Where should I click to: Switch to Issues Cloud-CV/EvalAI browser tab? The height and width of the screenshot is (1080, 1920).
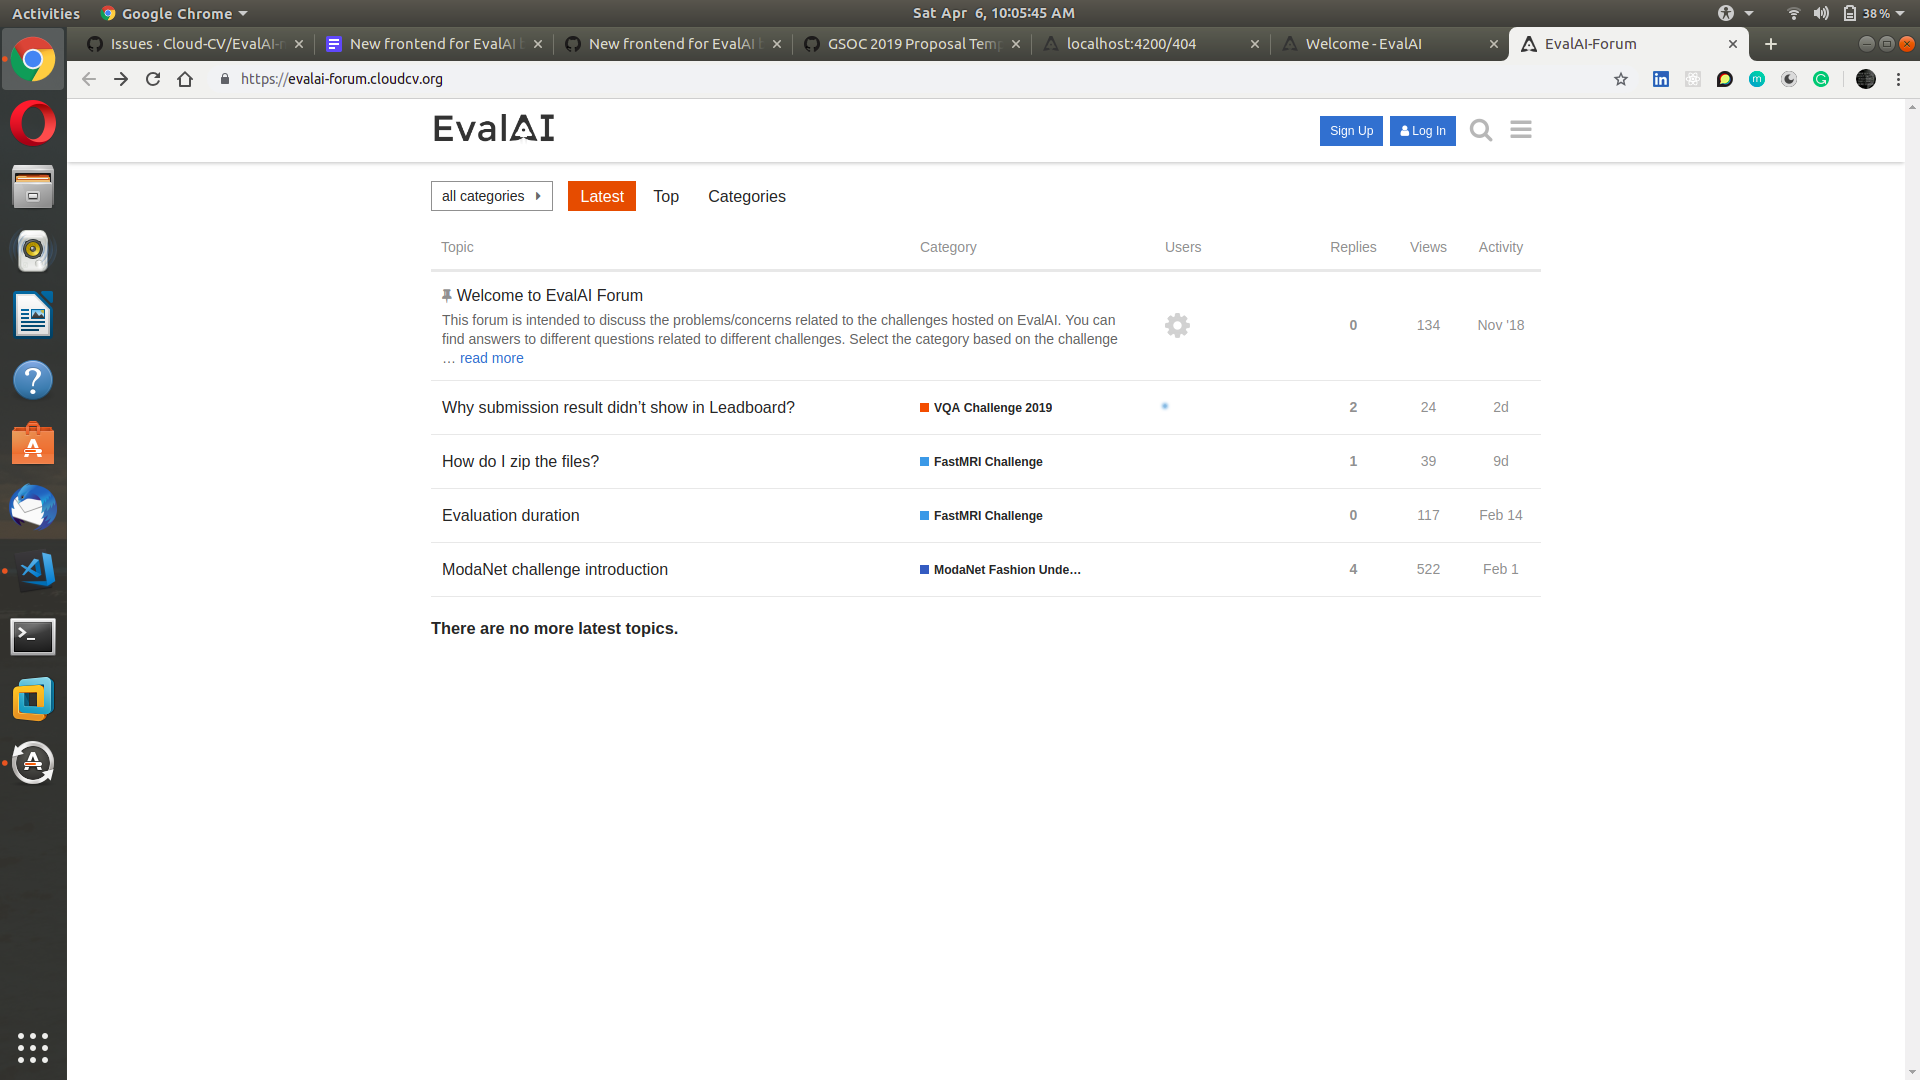click(x=195, y=44)
